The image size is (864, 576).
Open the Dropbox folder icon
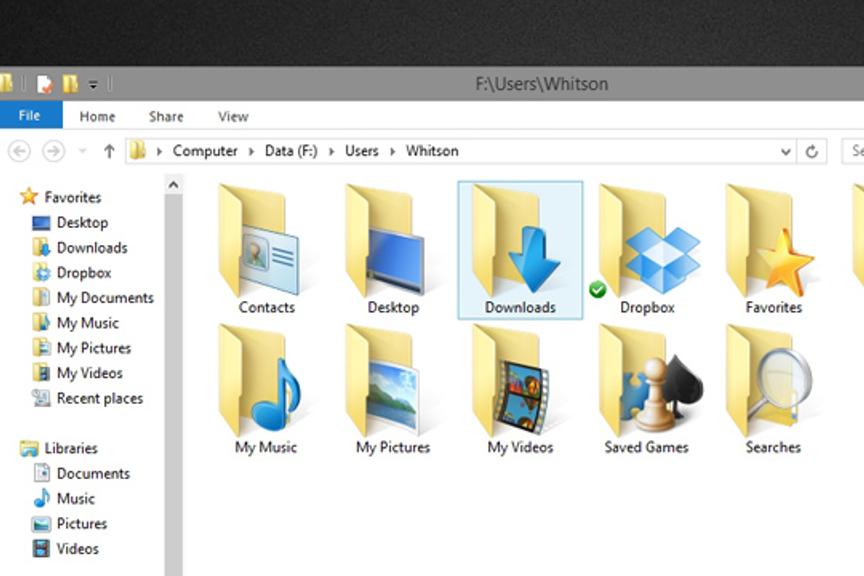click(647, 245)
